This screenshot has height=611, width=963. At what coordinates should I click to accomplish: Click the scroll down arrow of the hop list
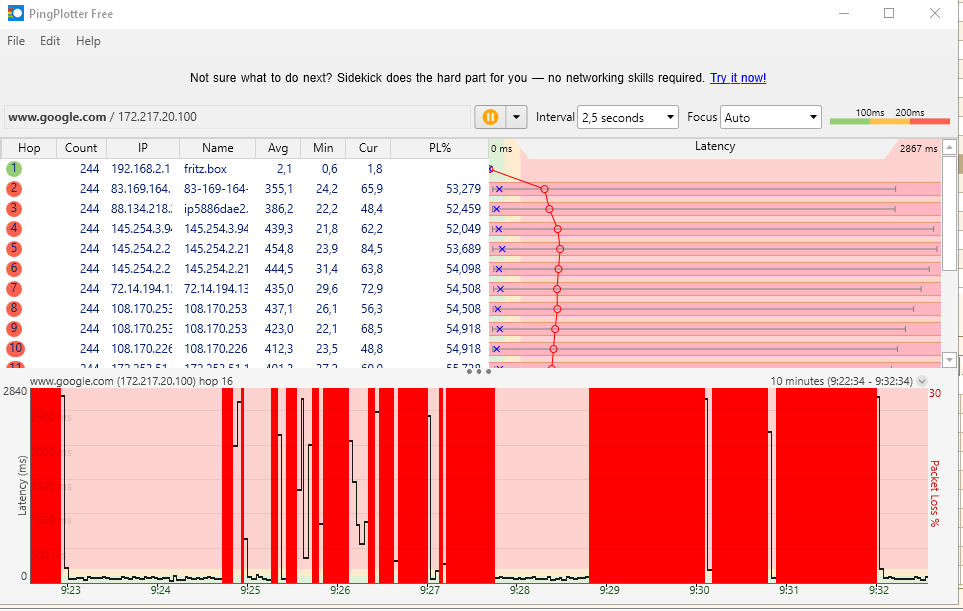click(x=949, y=360)
